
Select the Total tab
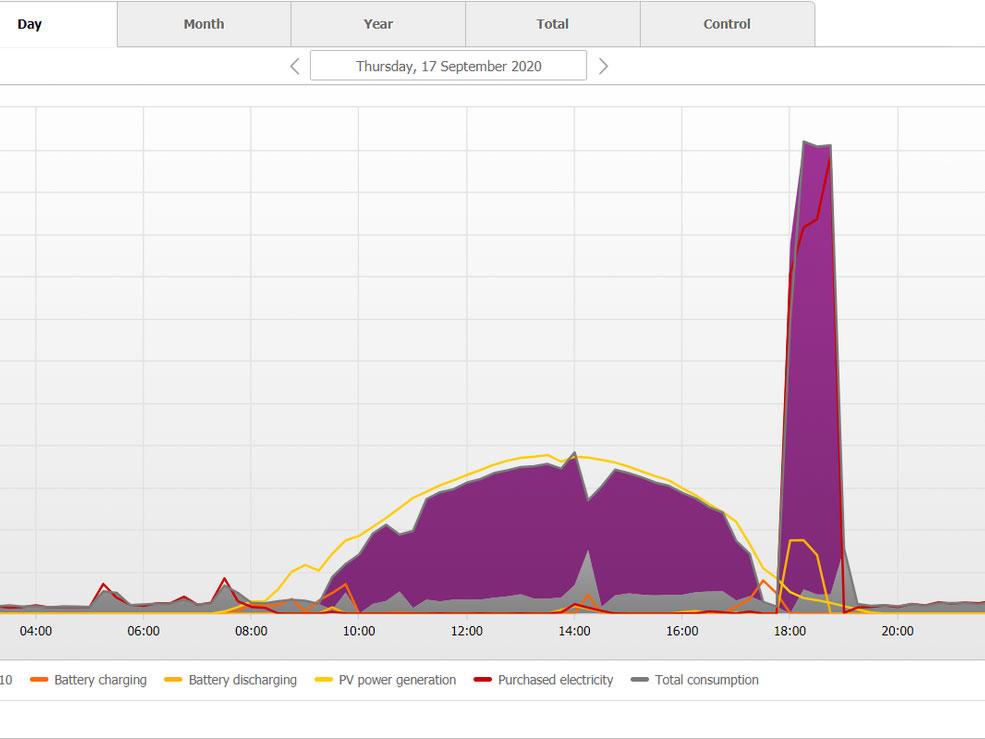pos(552,24)
